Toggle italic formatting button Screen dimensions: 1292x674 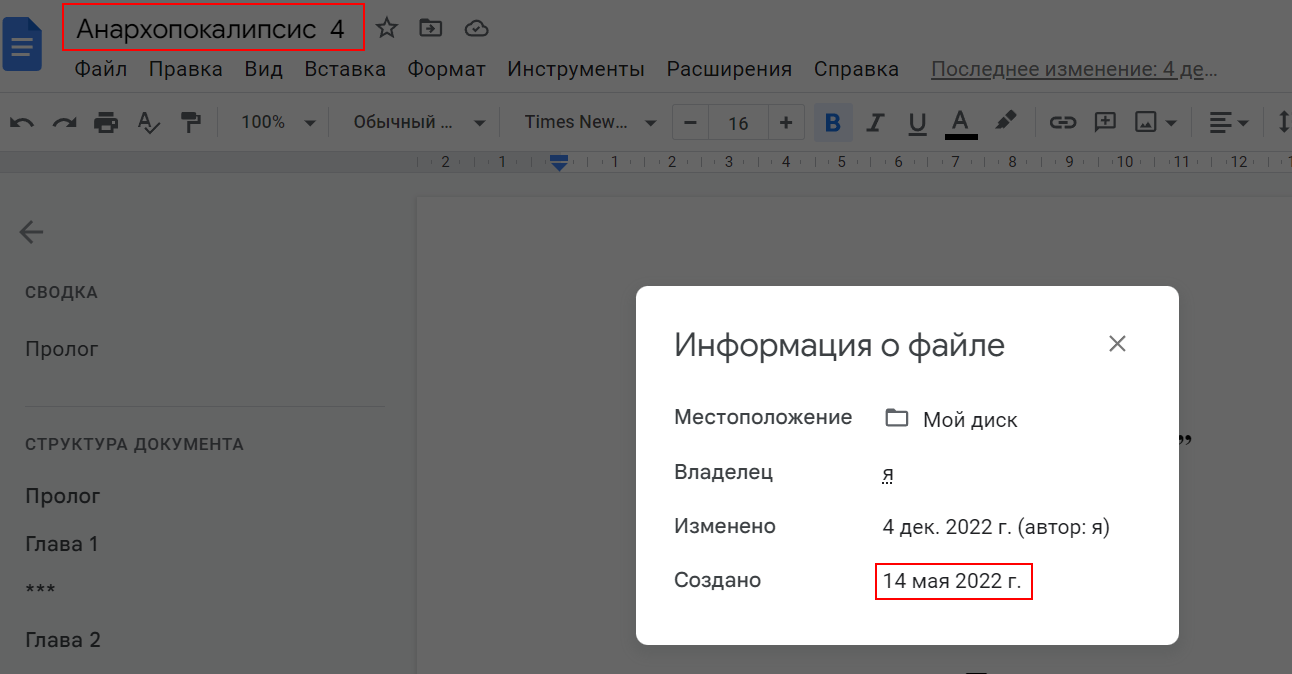tap(876, 123)
